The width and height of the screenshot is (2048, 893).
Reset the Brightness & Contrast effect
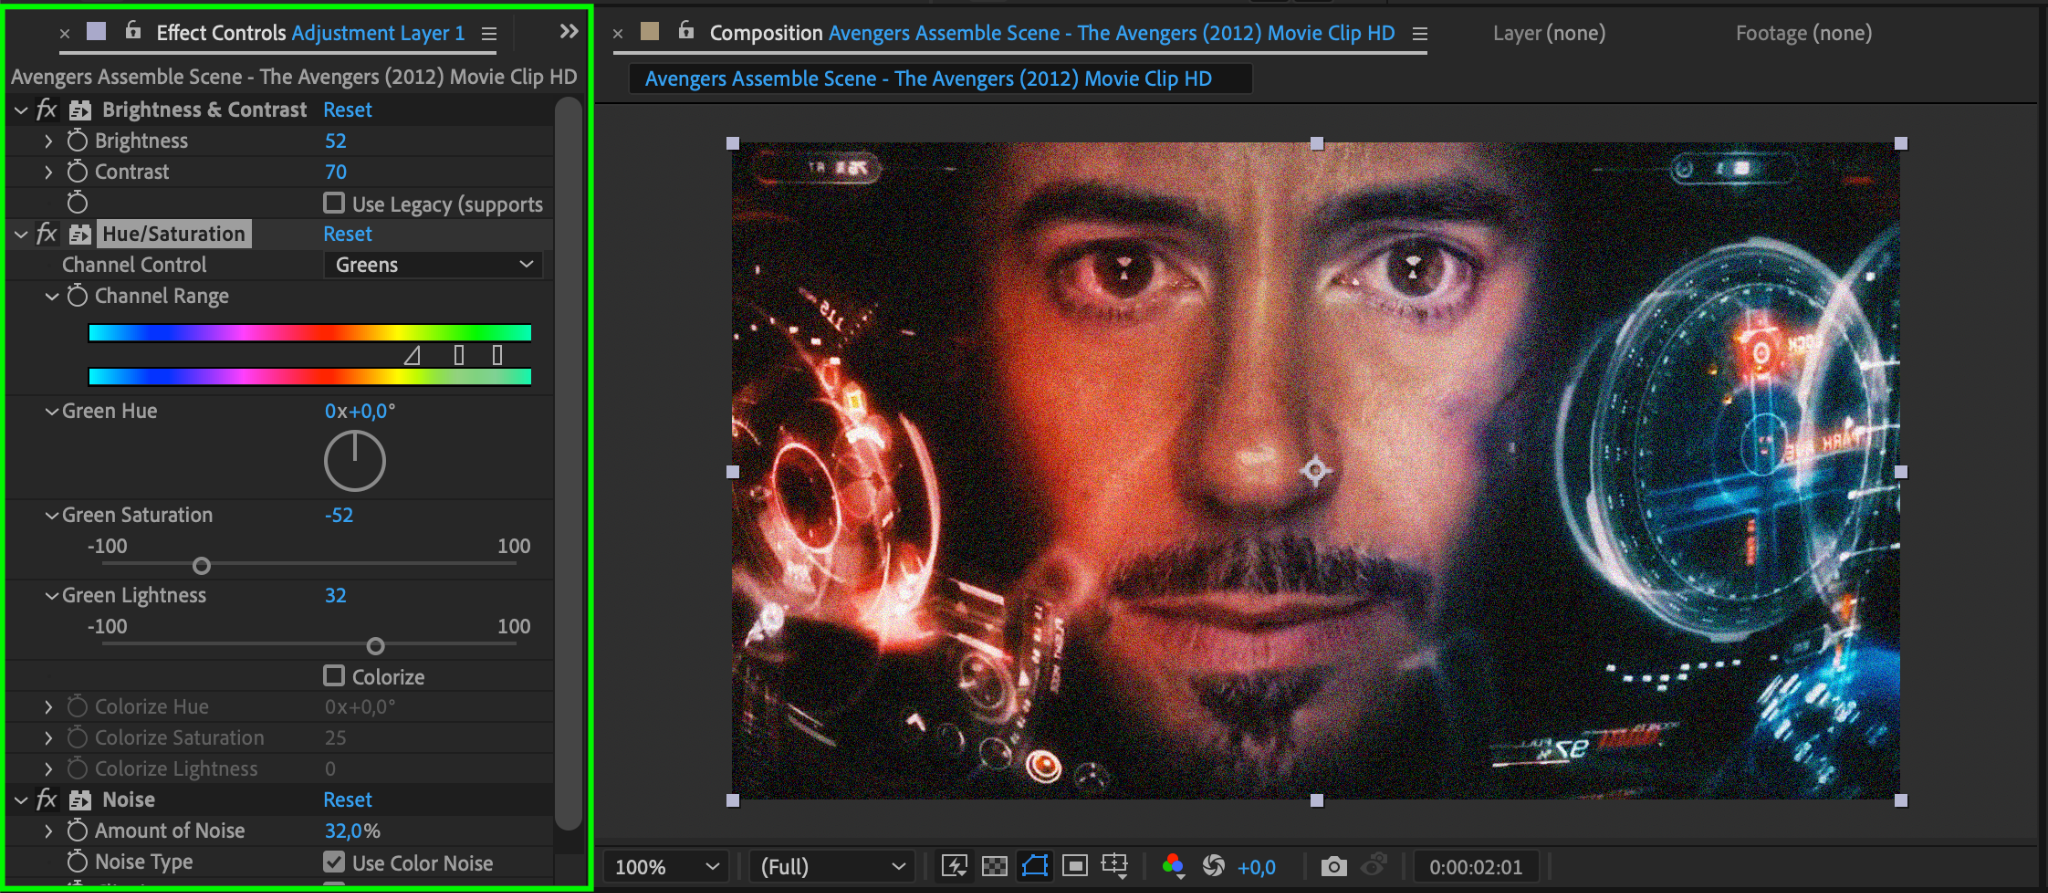[347, 110]
